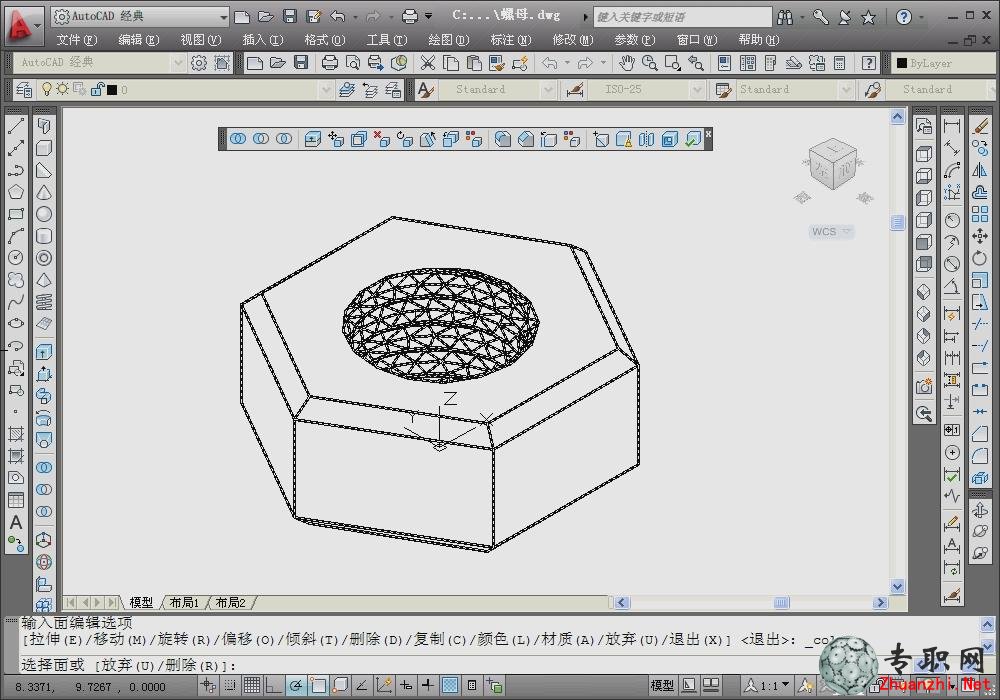Click Check solid in solid editing toolbar
This screenshot has width=1000, height=700.
[693, 138]
